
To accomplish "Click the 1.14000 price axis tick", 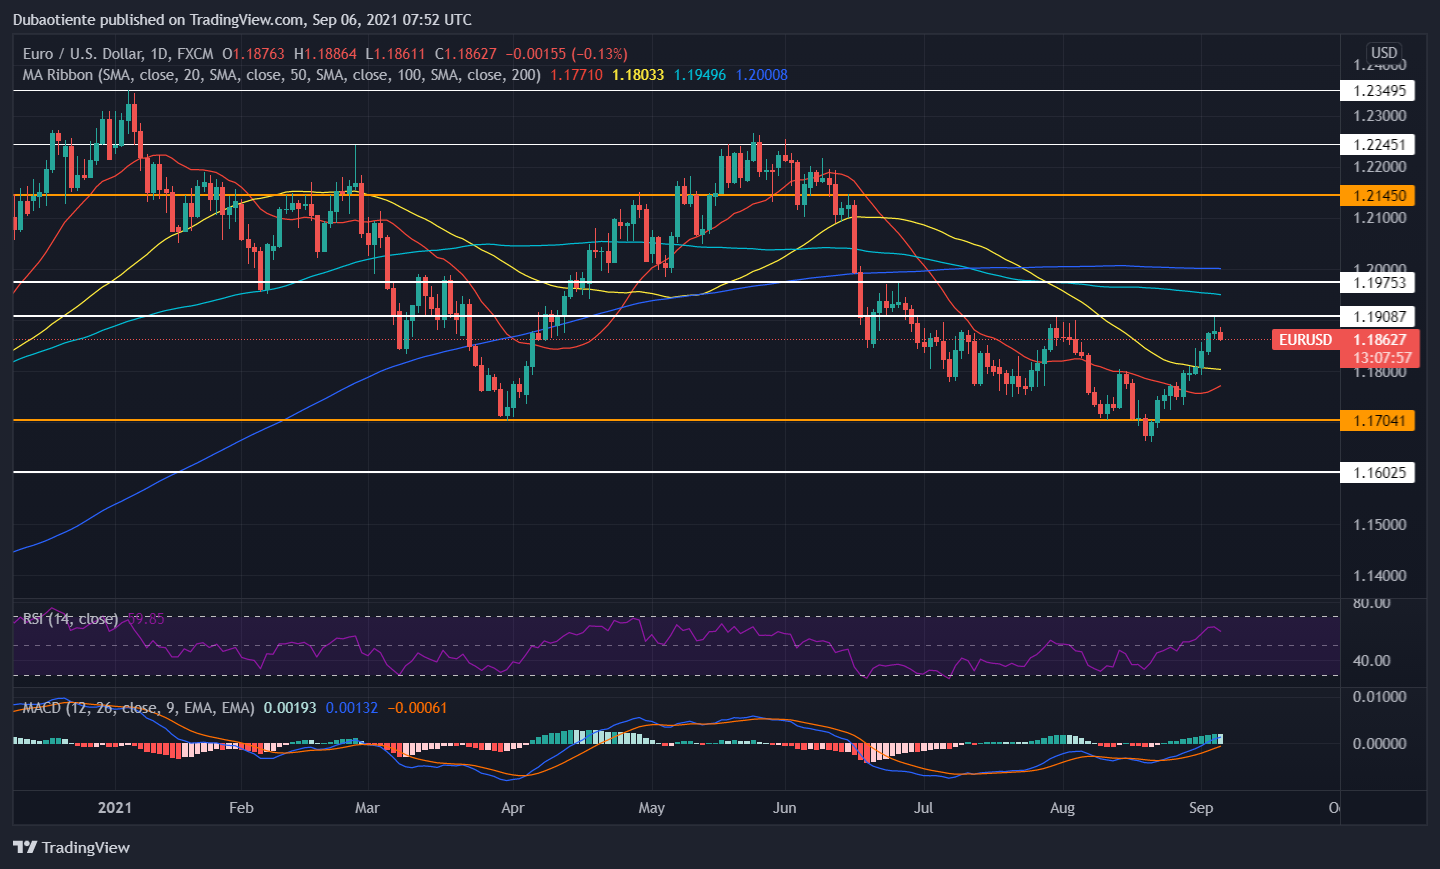I will [1379, 575].
